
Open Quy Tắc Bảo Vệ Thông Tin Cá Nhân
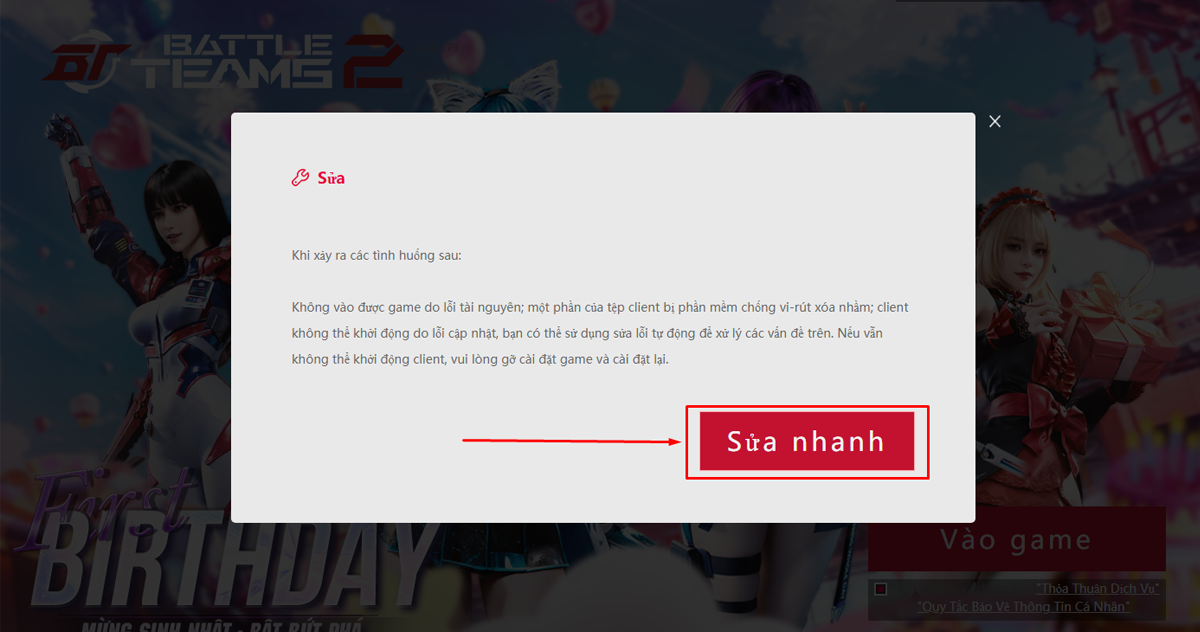click(x=1024, y=606)
